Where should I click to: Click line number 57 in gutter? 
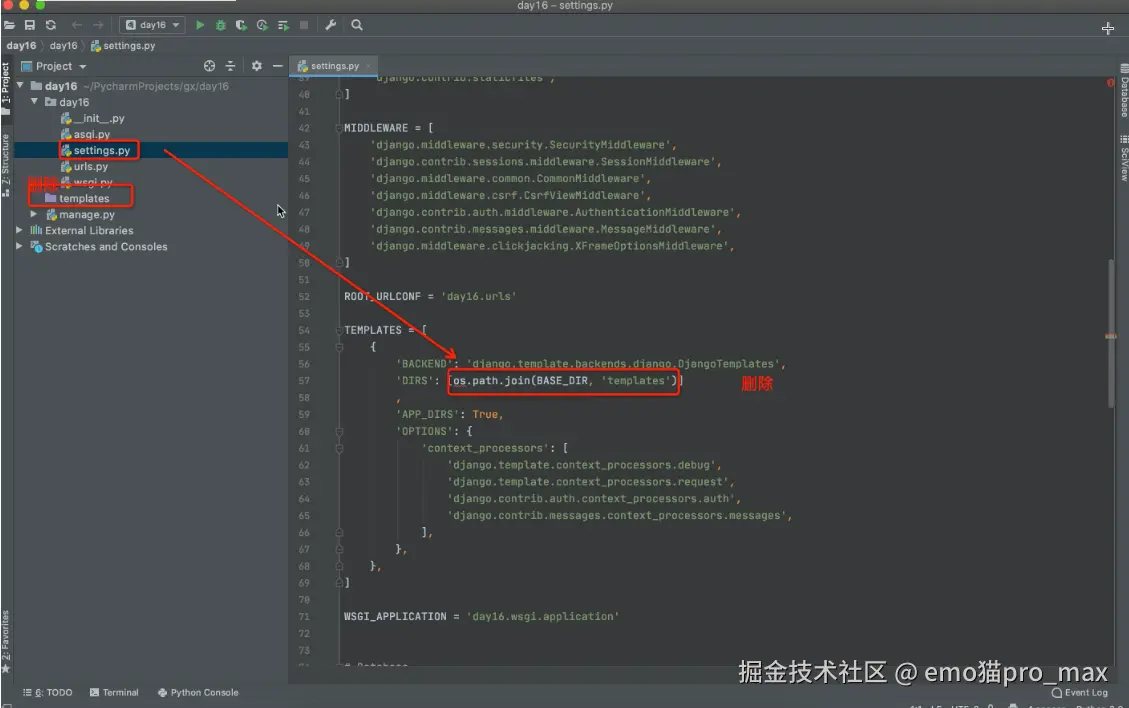pyautogui.click(x=304, y=381)
